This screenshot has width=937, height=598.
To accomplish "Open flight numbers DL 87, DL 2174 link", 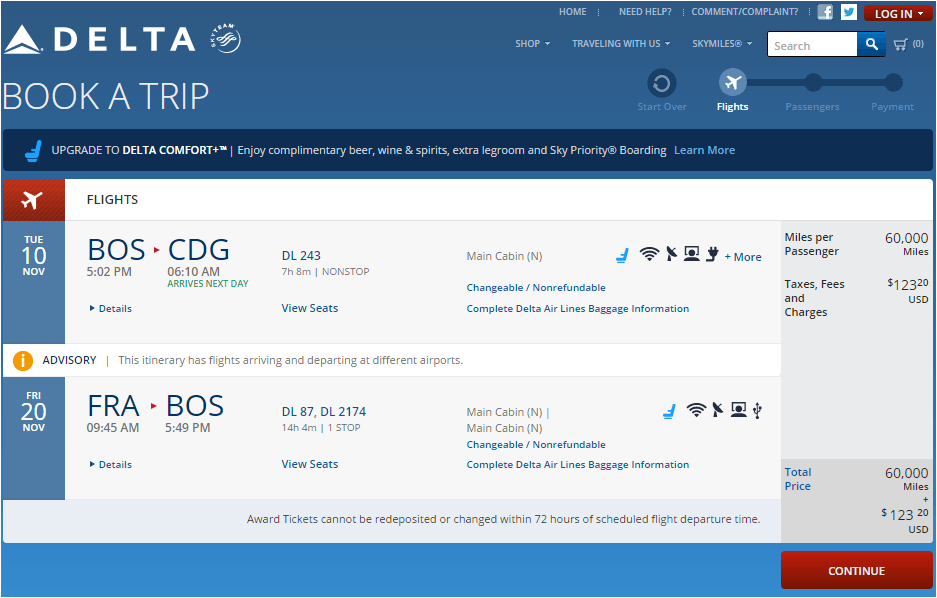I will click(324, 412).
